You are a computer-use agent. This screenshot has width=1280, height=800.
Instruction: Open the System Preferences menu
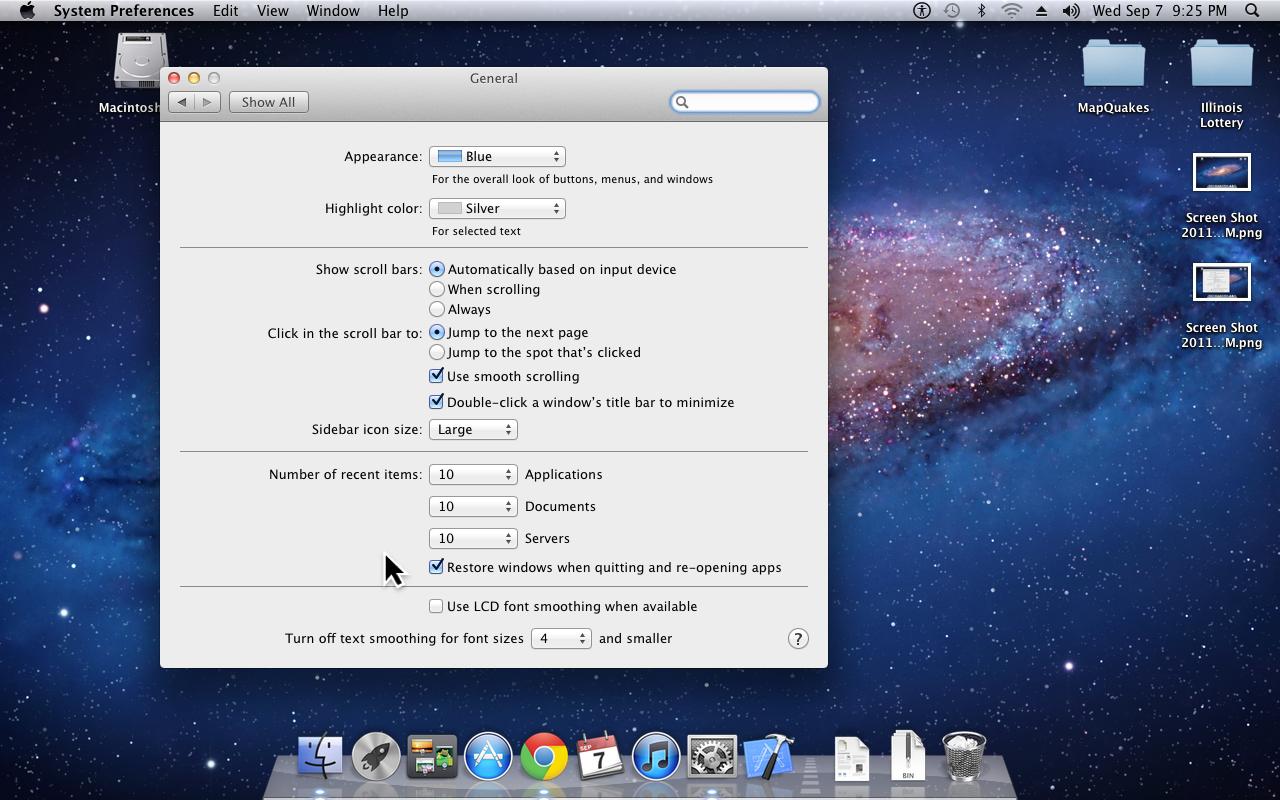123,10
